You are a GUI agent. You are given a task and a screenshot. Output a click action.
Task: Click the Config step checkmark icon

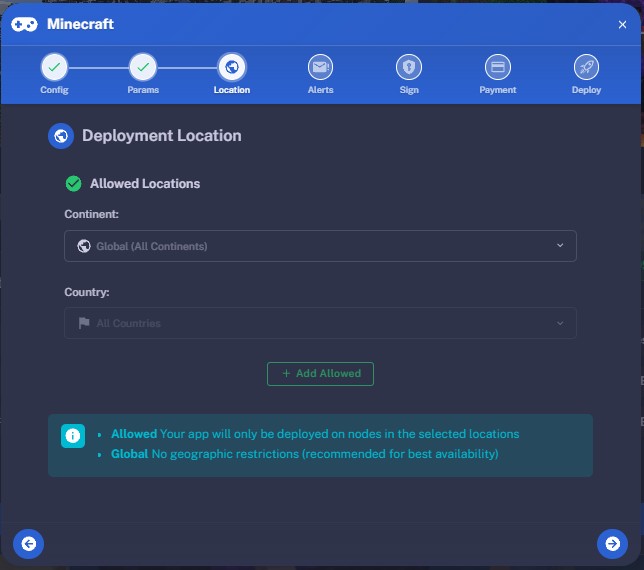pos(54,67)
